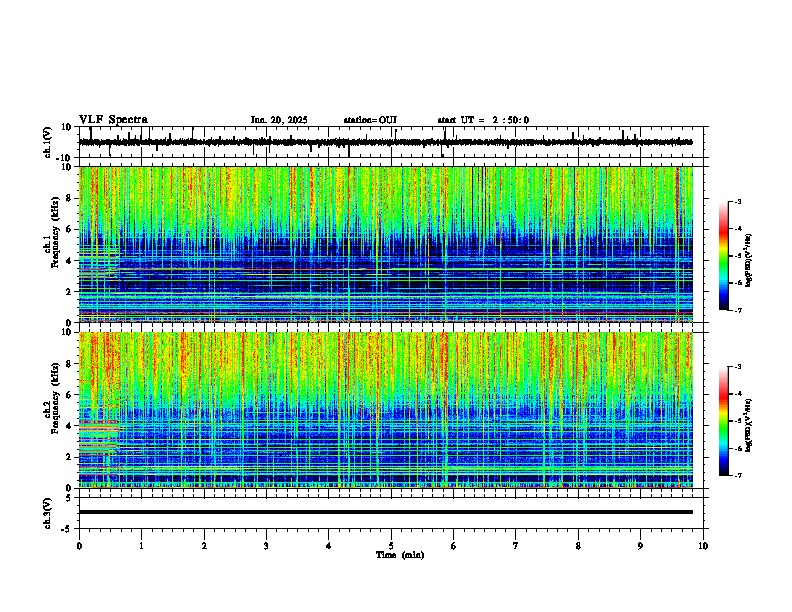The image size is (792, 612).
Task: Click the ch.2 "Frequency (kHz)" axis label
Action: tap(55, 398)
